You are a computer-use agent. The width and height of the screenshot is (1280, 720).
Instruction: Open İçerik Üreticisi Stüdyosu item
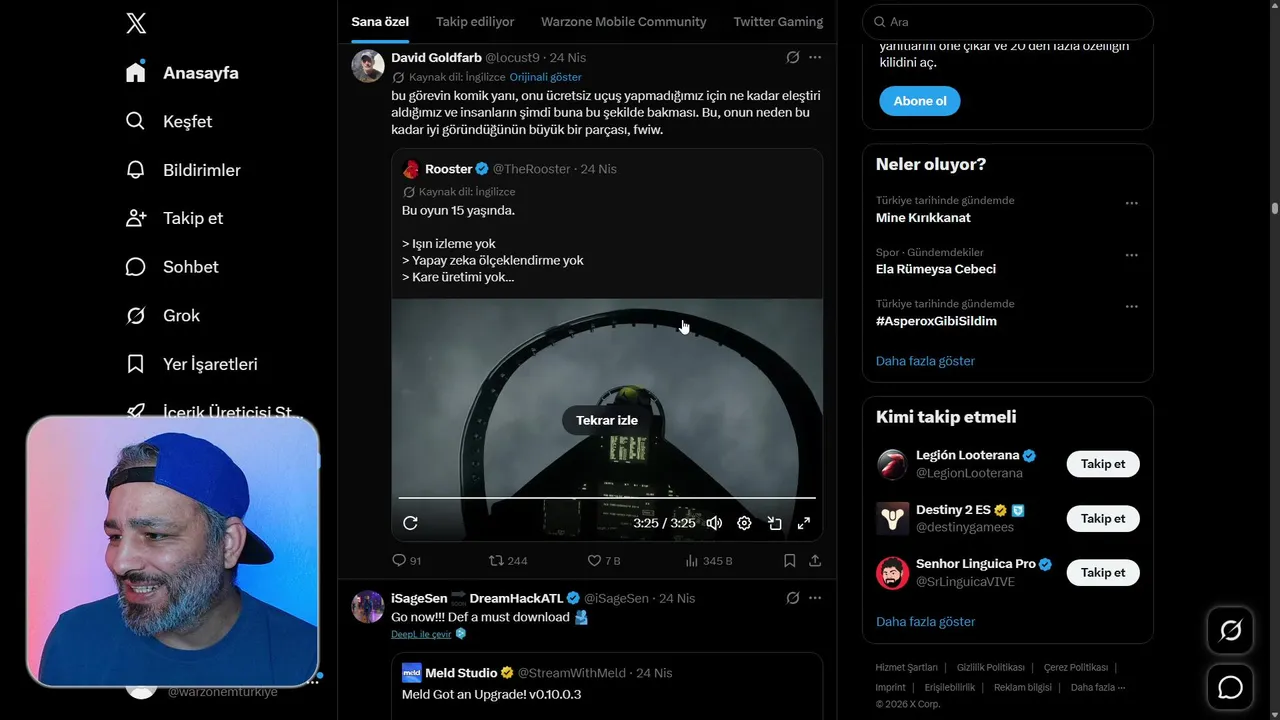pos(214,412)
